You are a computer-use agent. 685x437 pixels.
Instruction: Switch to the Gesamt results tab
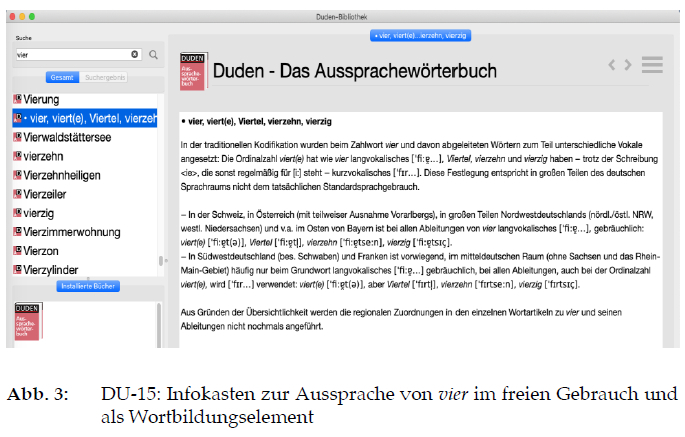(63, 77)
